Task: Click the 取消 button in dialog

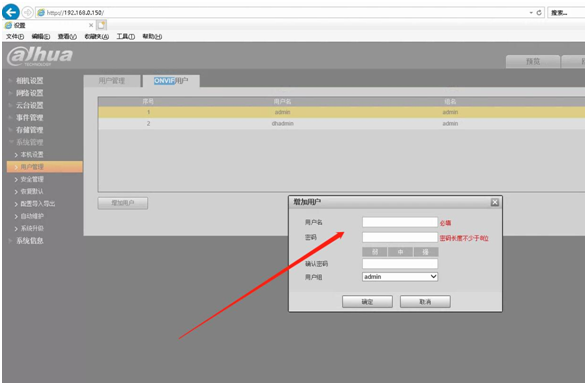Action: [x=425, y=301]
